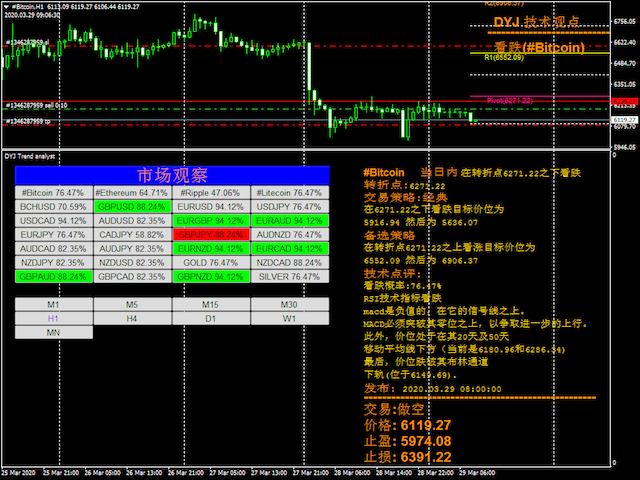This screenshot has height=480, width=640.
Task: Select the W1 weekly timeframe
Action: [289, 318]
